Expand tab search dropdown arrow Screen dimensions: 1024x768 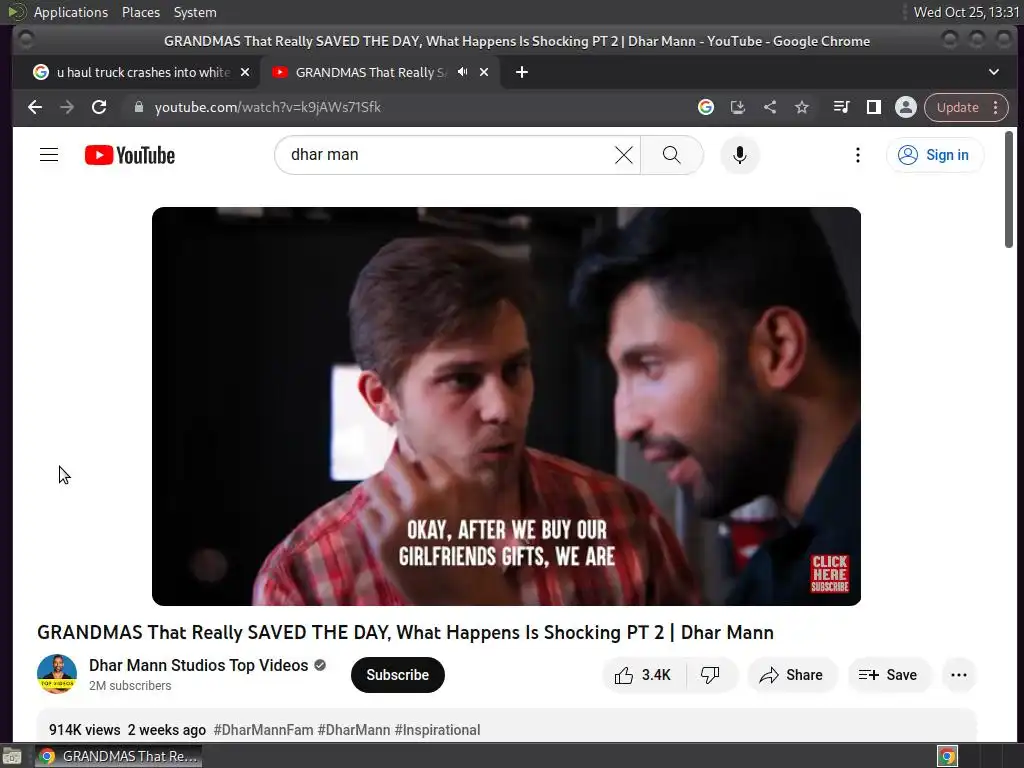tap(993, 72)
